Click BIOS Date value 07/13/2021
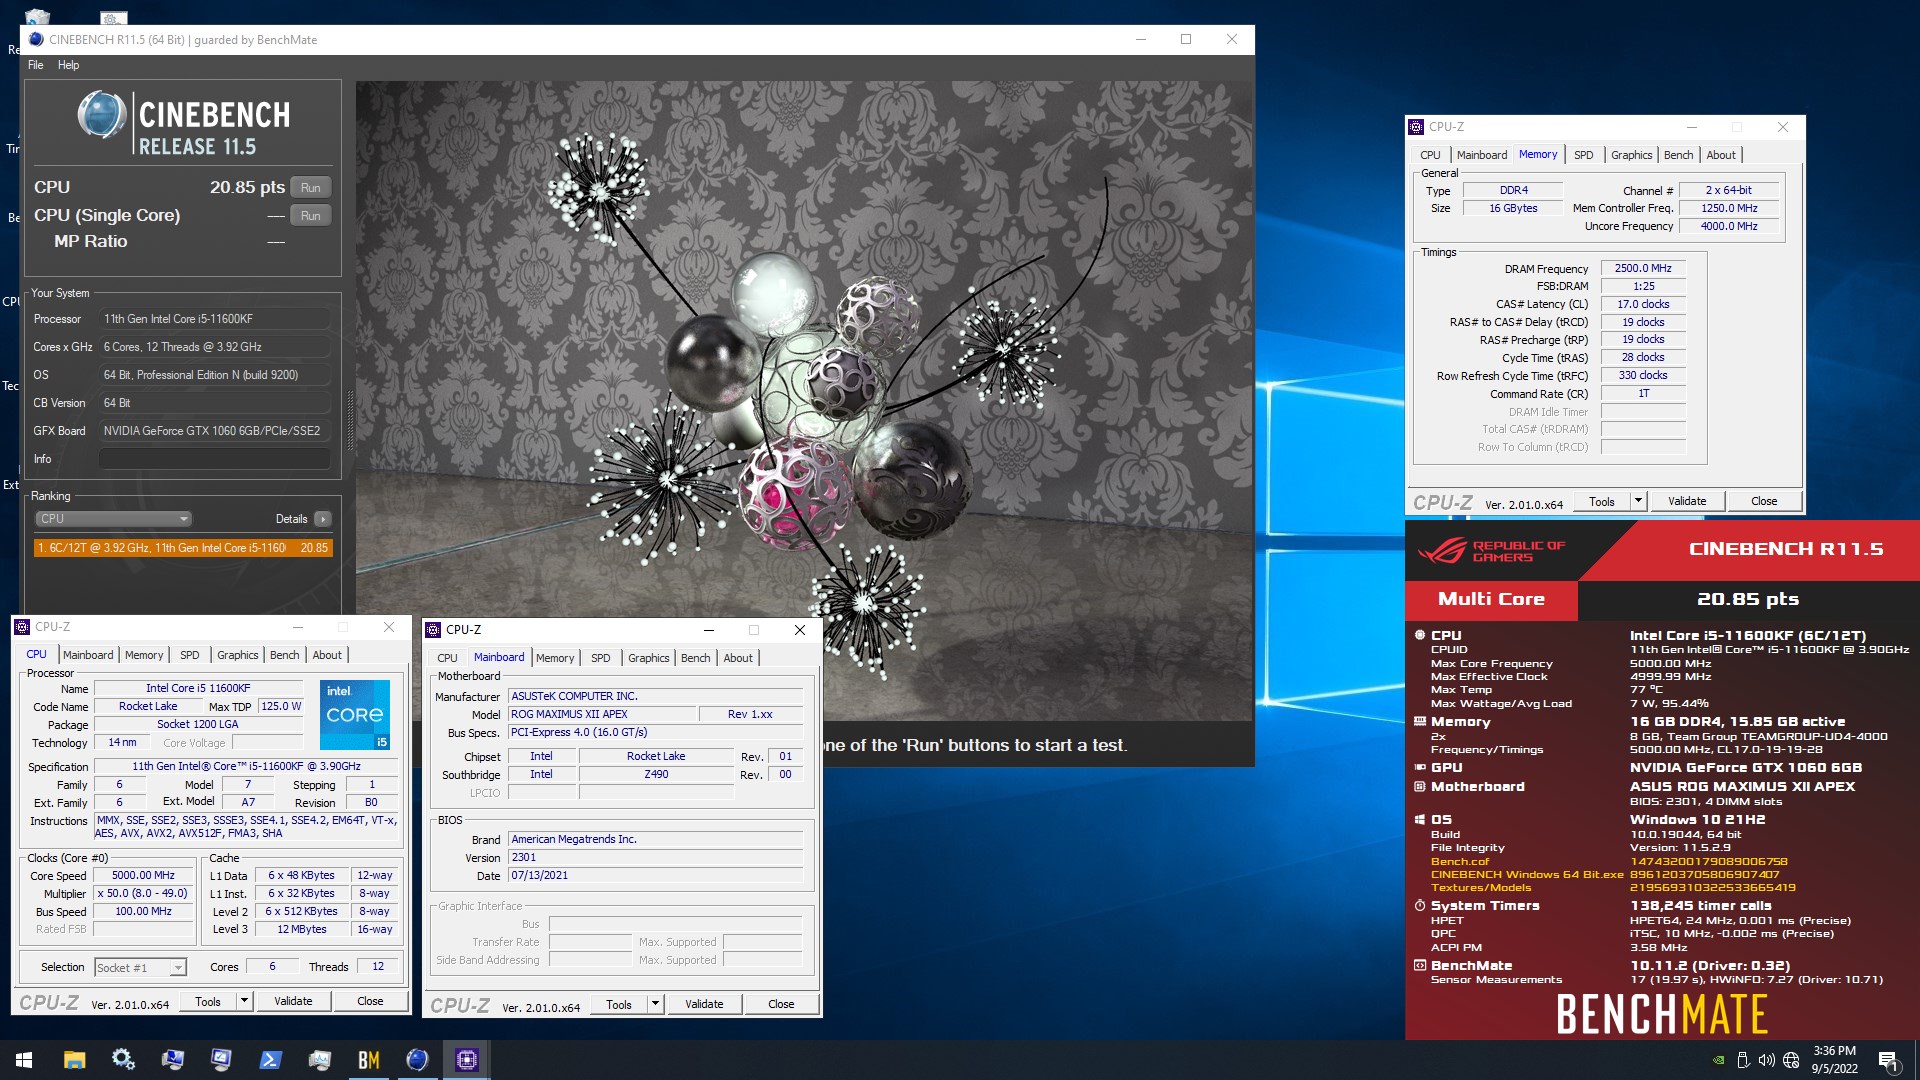 pyautogui.click(x=655, y=876)
